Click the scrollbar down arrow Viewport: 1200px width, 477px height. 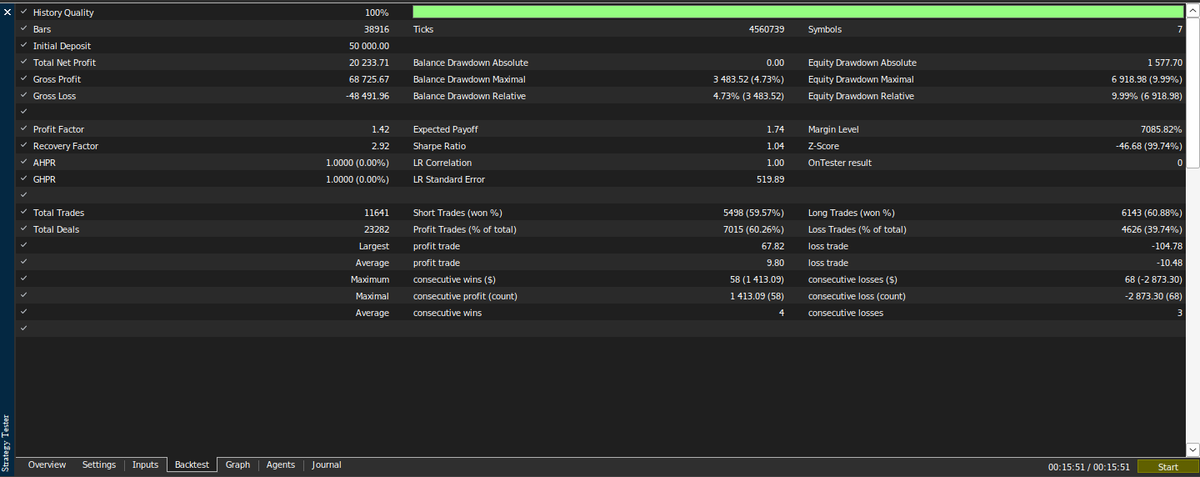click(x=1192, y=449)
